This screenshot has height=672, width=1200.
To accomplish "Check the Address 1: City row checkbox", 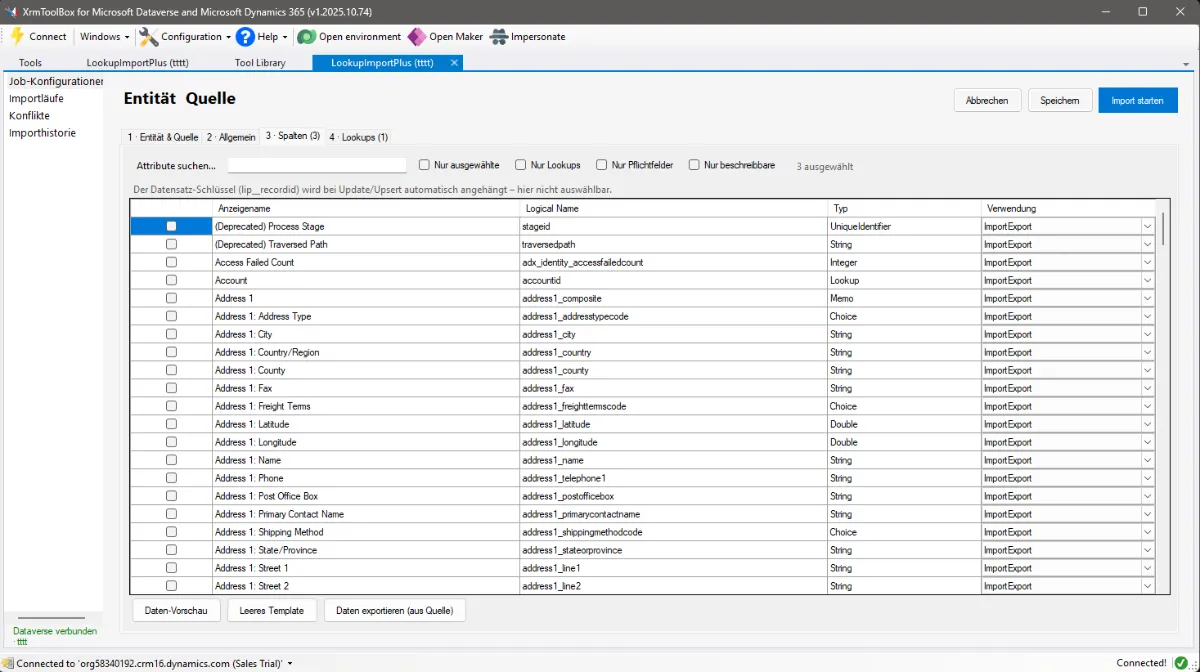I will click(x=171, y=334).
